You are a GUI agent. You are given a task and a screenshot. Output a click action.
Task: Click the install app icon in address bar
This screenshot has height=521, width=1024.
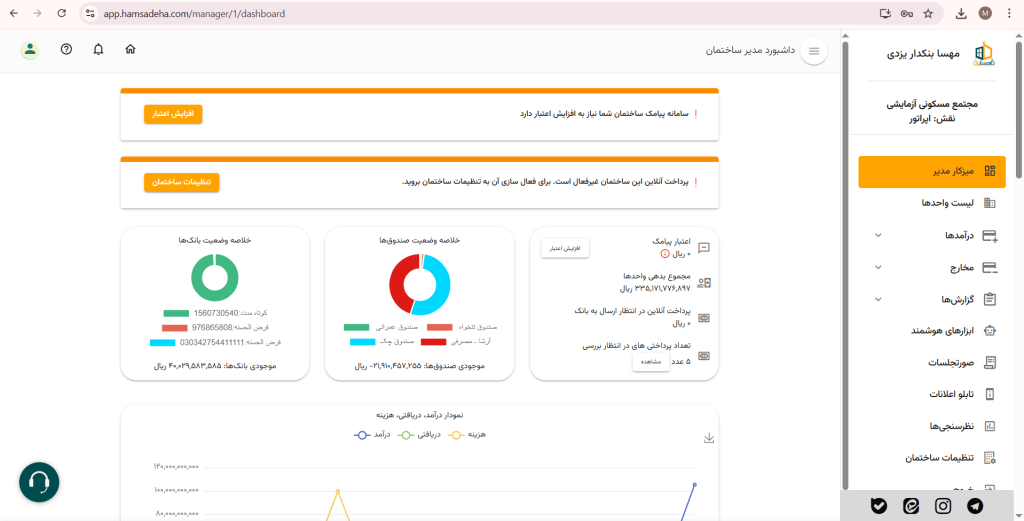(885, 14)
